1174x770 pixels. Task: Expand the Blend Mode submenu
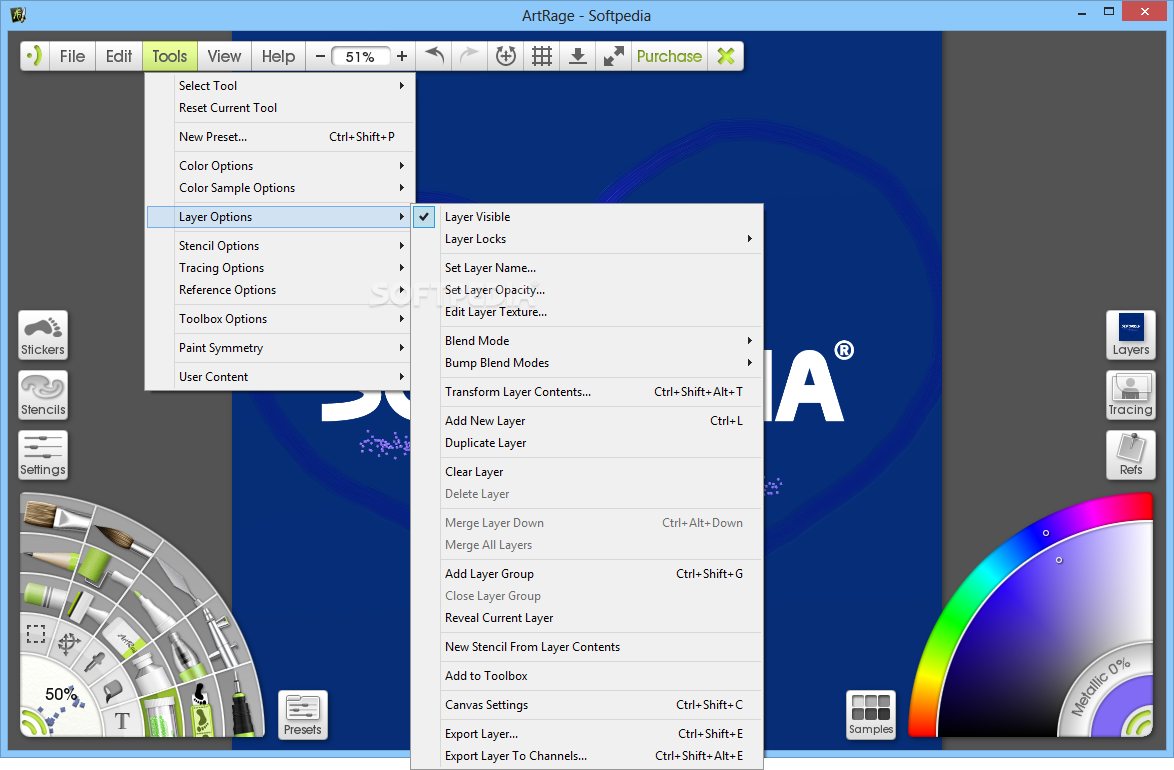pos(587,341)
